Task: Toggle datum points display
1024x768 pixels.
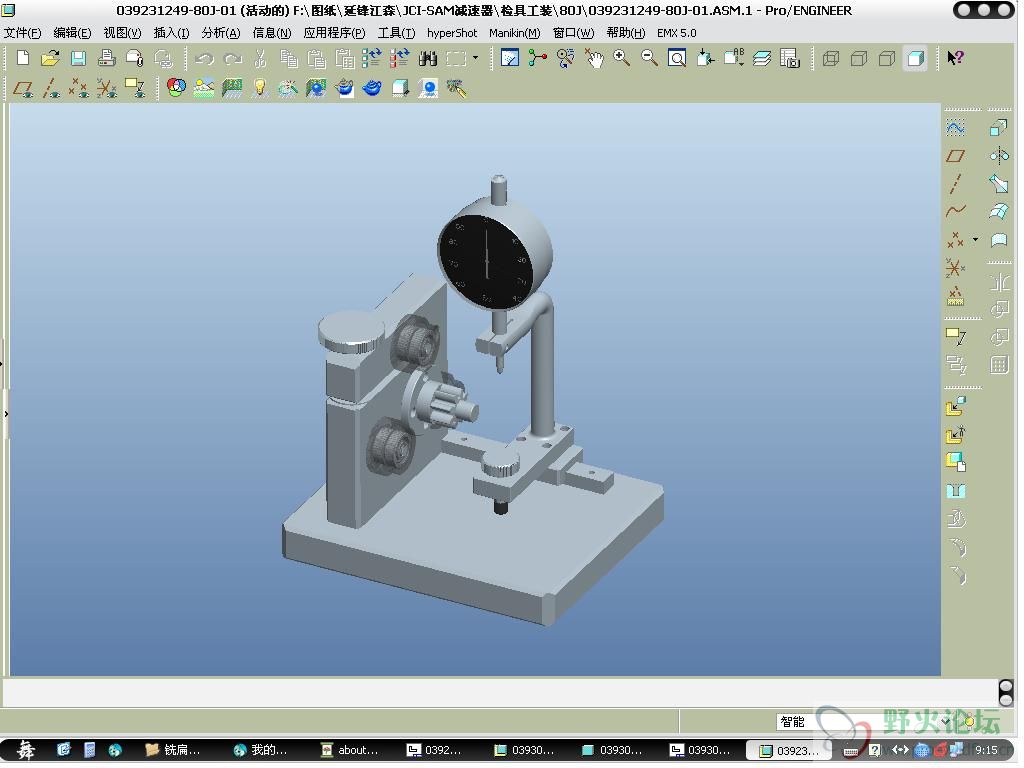Action: tap(80, 88)
